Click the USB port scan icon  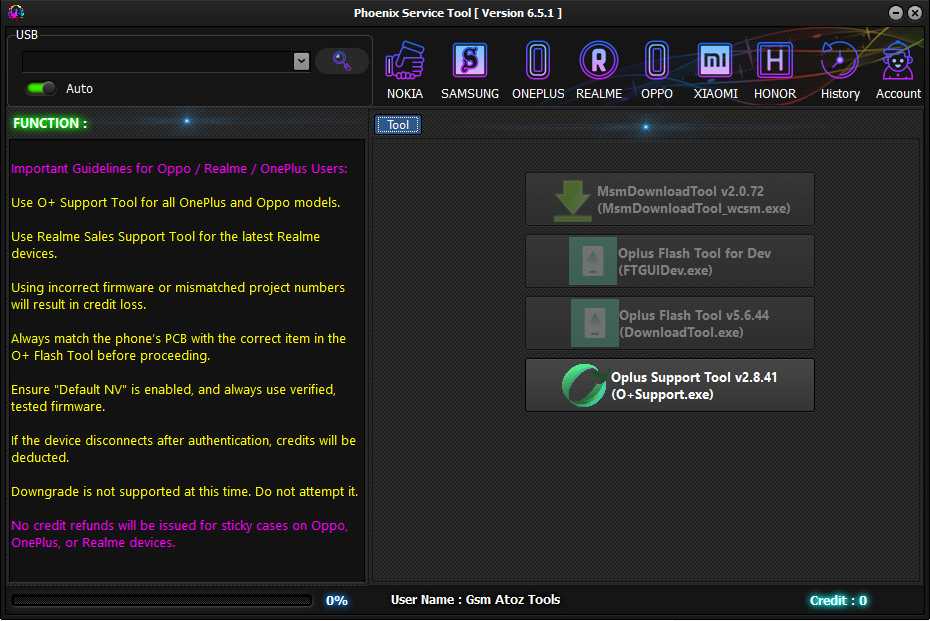[342, 61]
